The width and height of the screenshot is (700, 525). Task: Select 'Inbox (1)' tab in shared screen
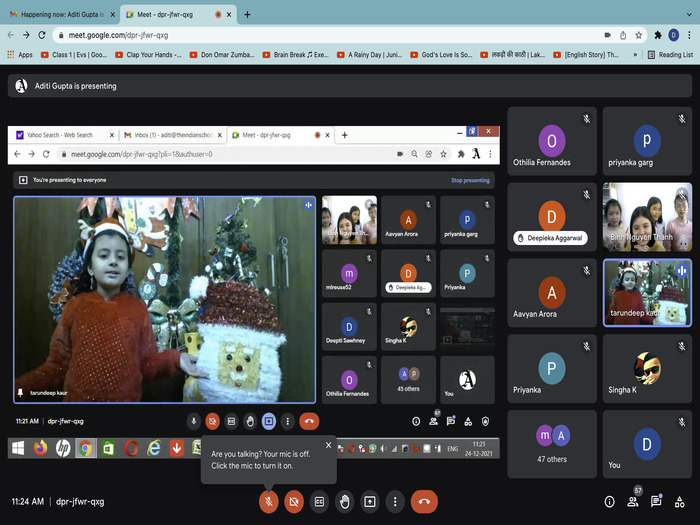(x=172, y=135)
